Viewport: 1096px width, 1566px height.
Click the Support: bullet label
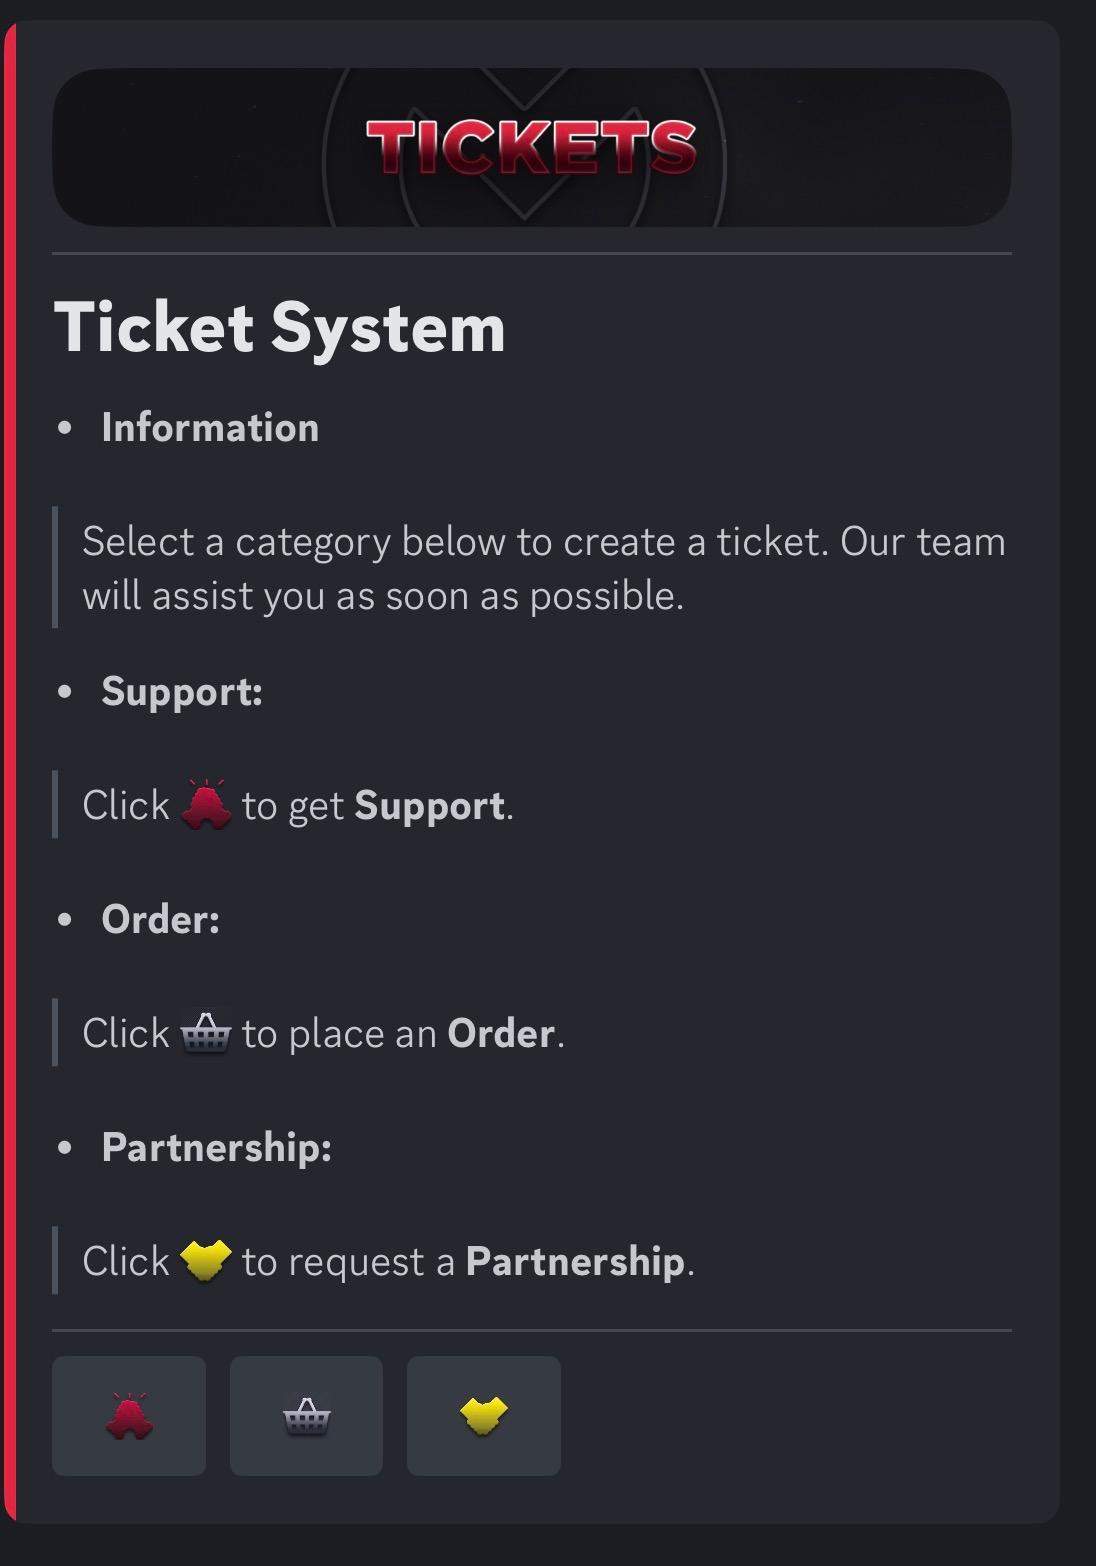click(x=181, y=692)
